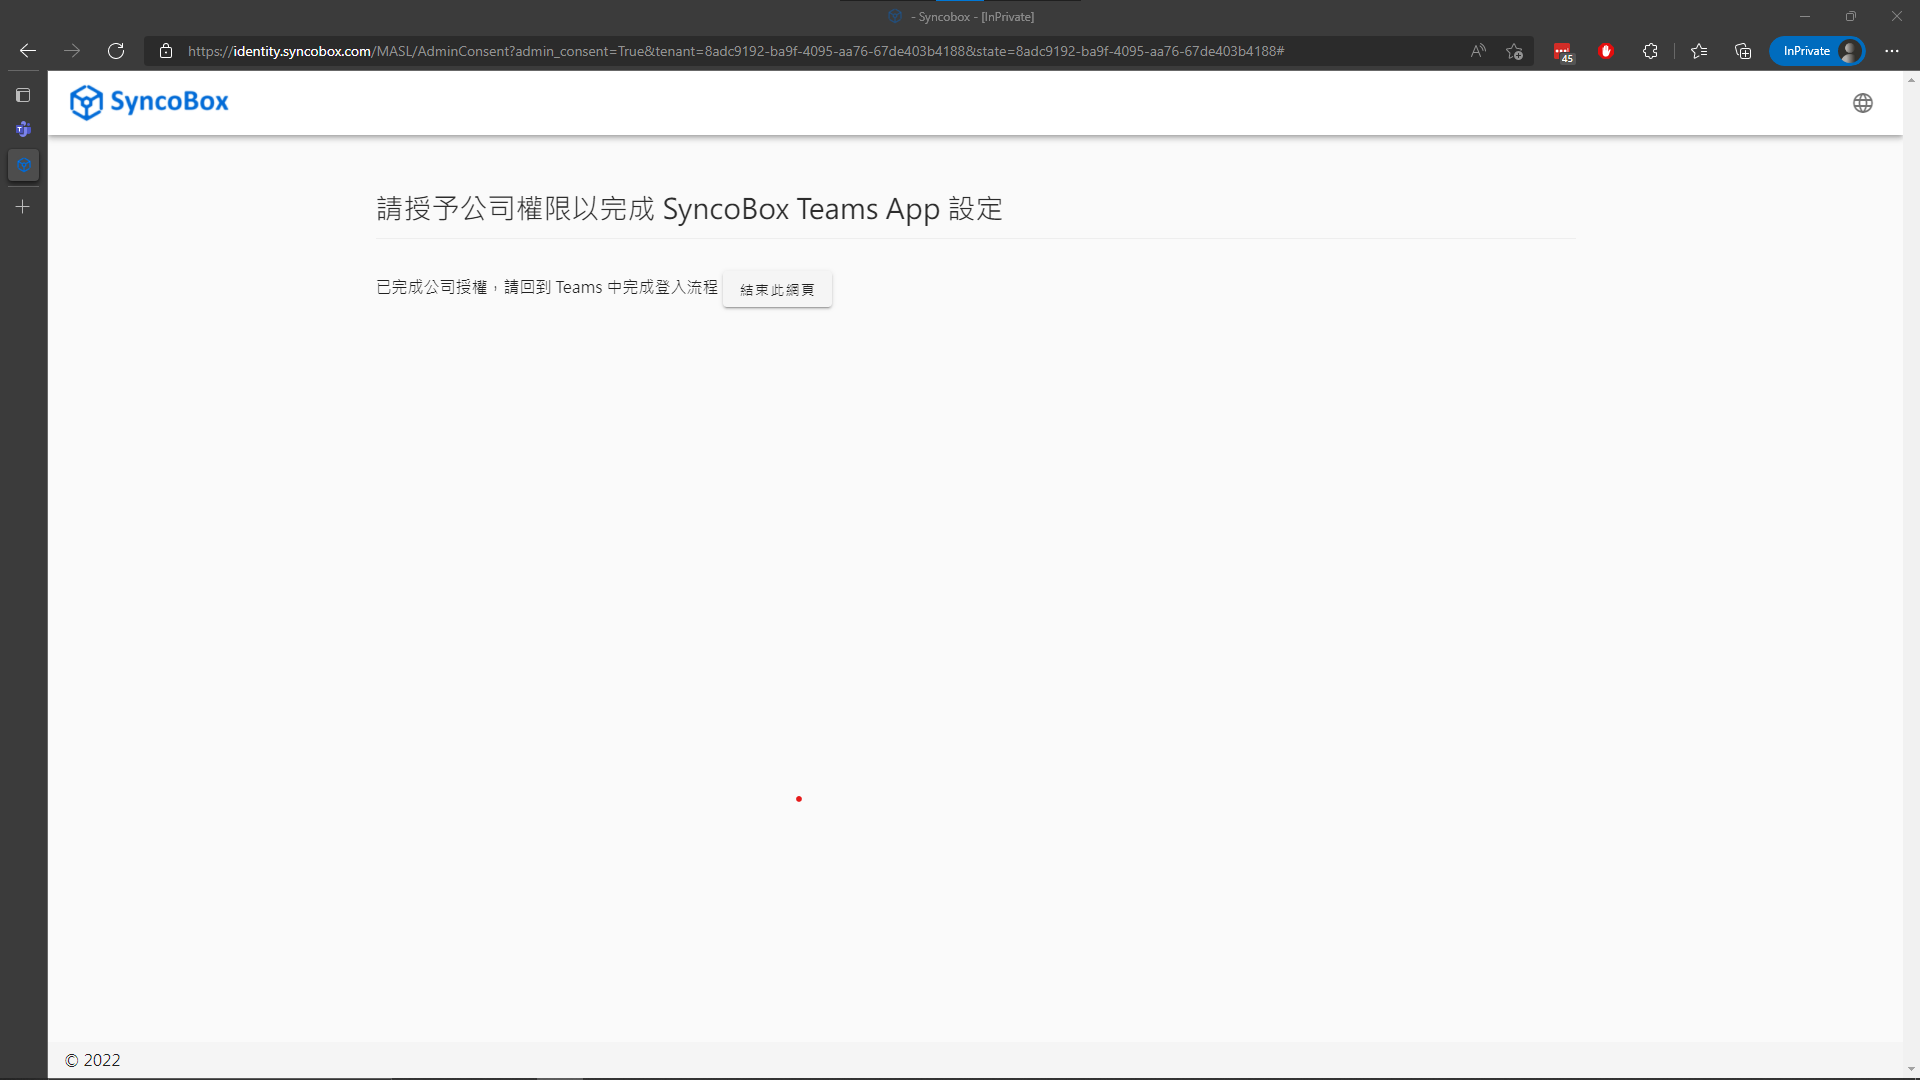Image resolution: width=1920 pixels, height=1080 pixels.
Task: Open the Favorites list
Action: (1699, 51)
